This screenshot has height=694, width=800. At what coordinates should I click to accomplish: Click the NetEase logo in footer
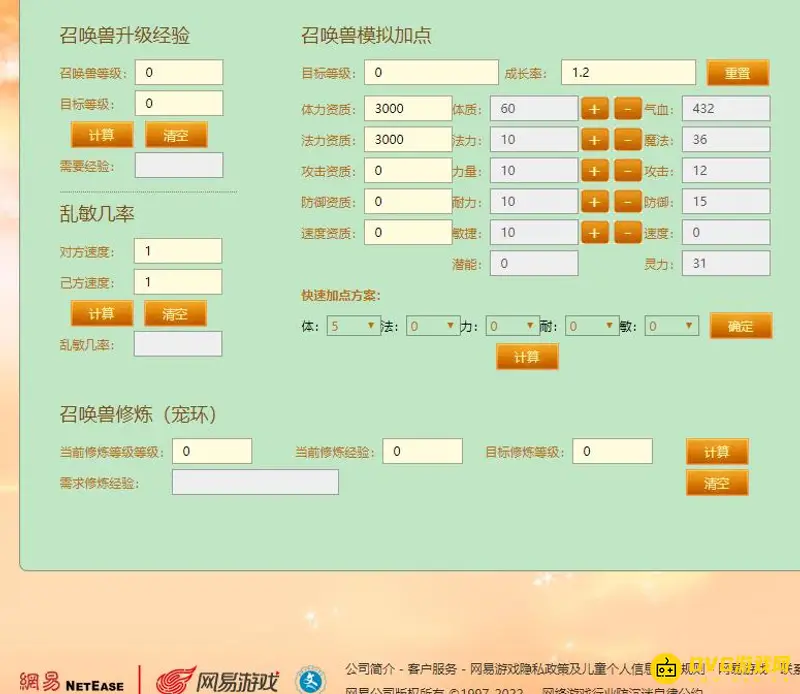coord(71,683)
